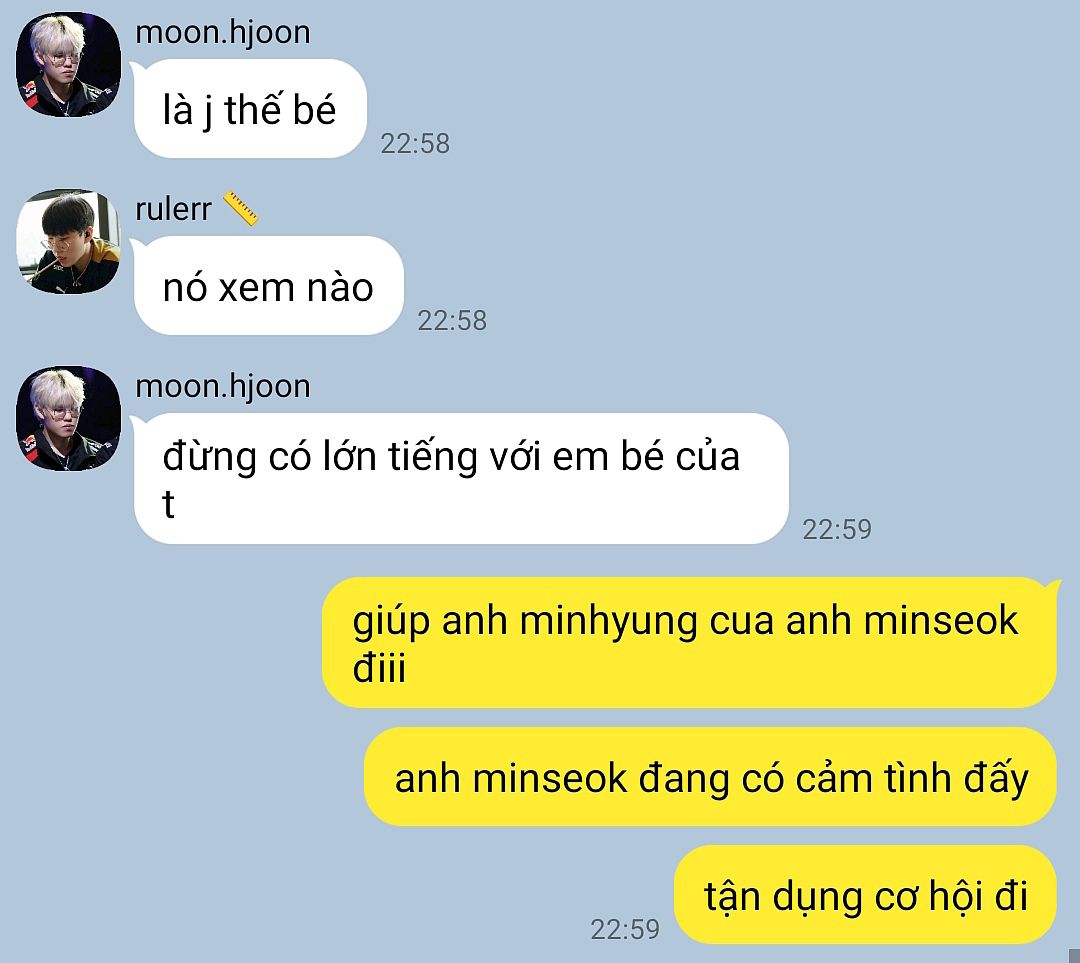Screen dimensions: 1080x963
Task: Tap the topmost moon.hjoon sender name
Action: [x=222, y=32]
